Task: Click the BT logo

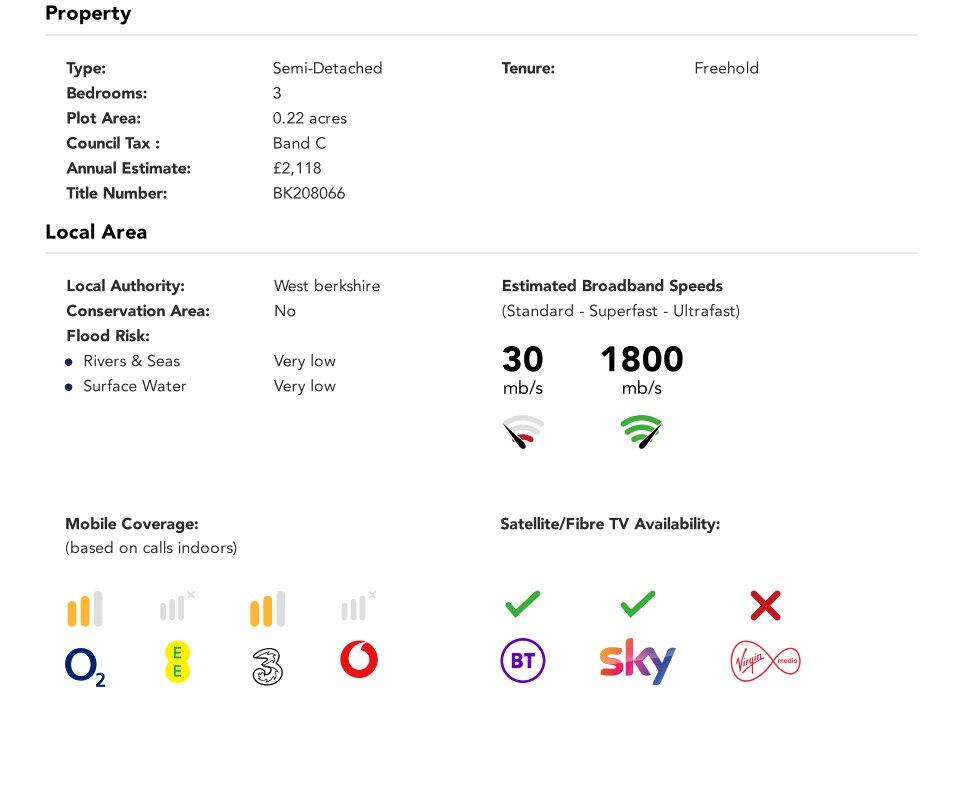Action: click(x=523, y=661)
